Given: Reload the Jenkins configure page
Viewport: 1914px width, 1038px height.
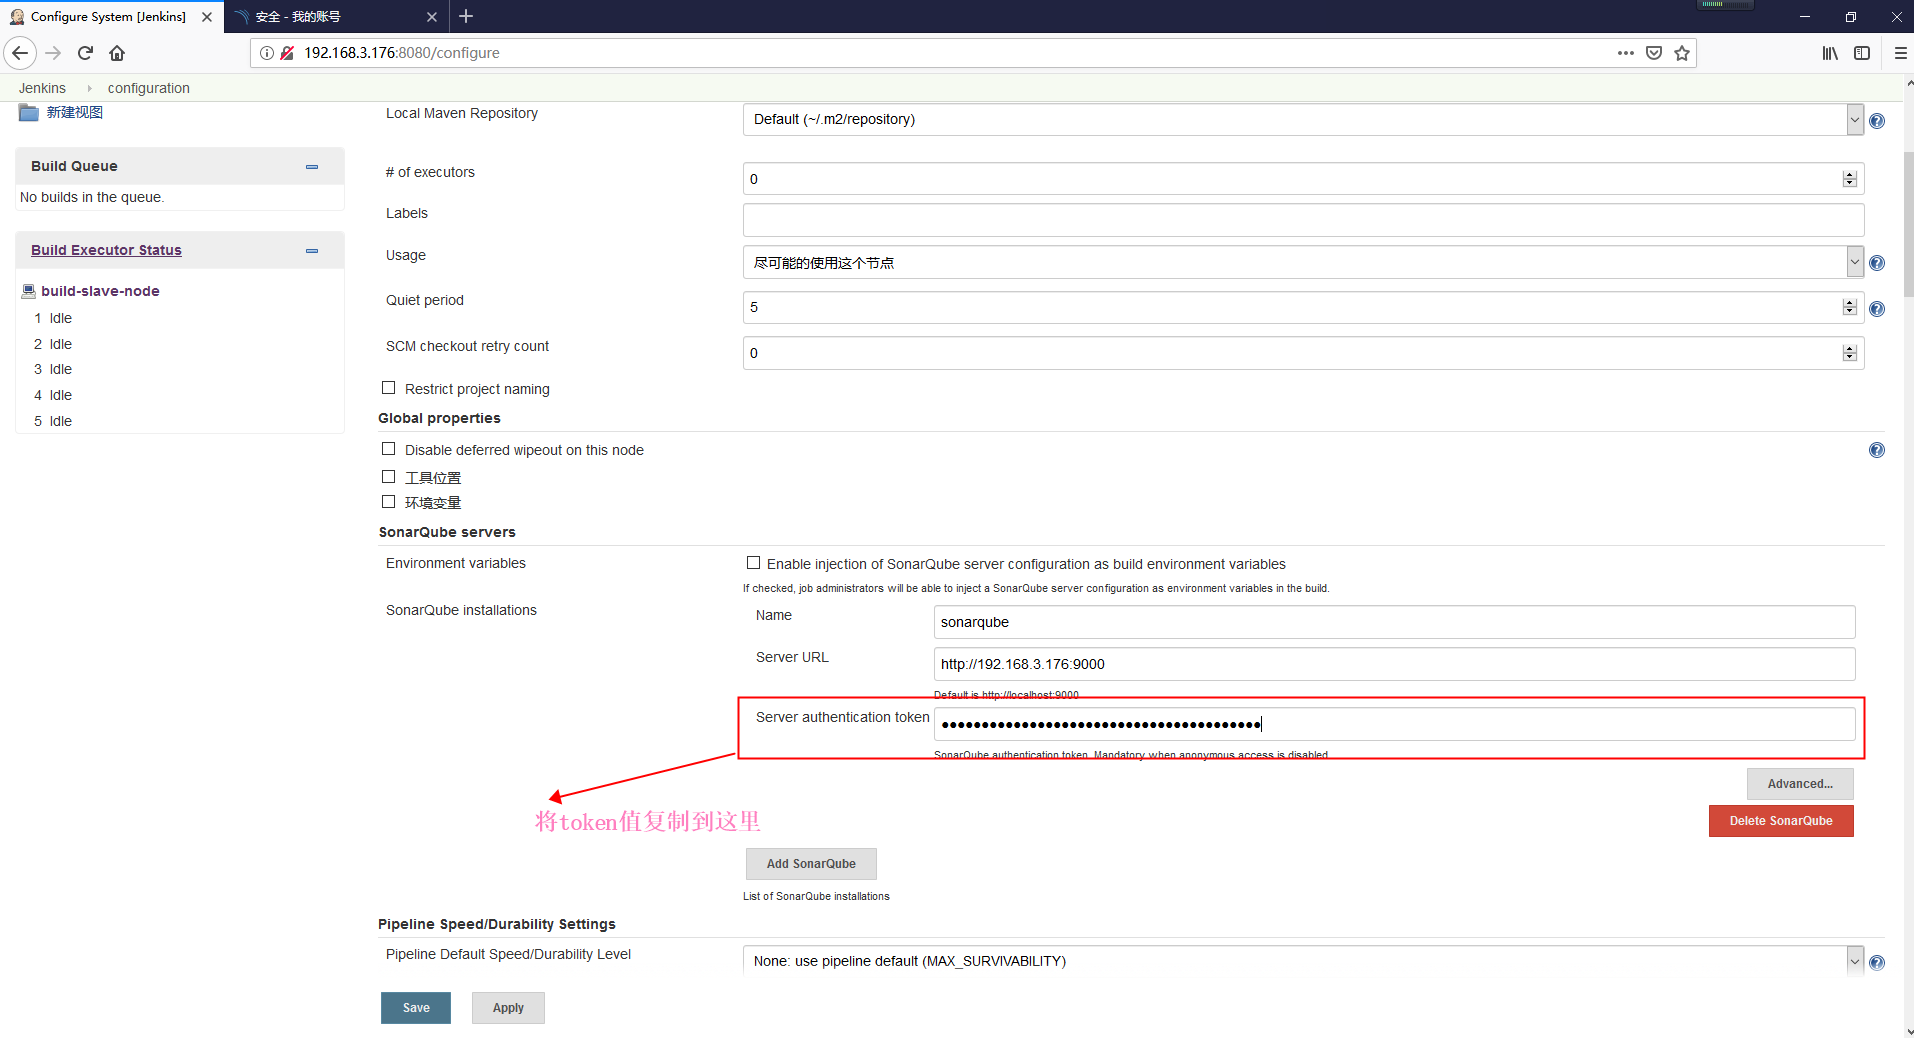Looking at the screenshot, I should coord(84,53).
